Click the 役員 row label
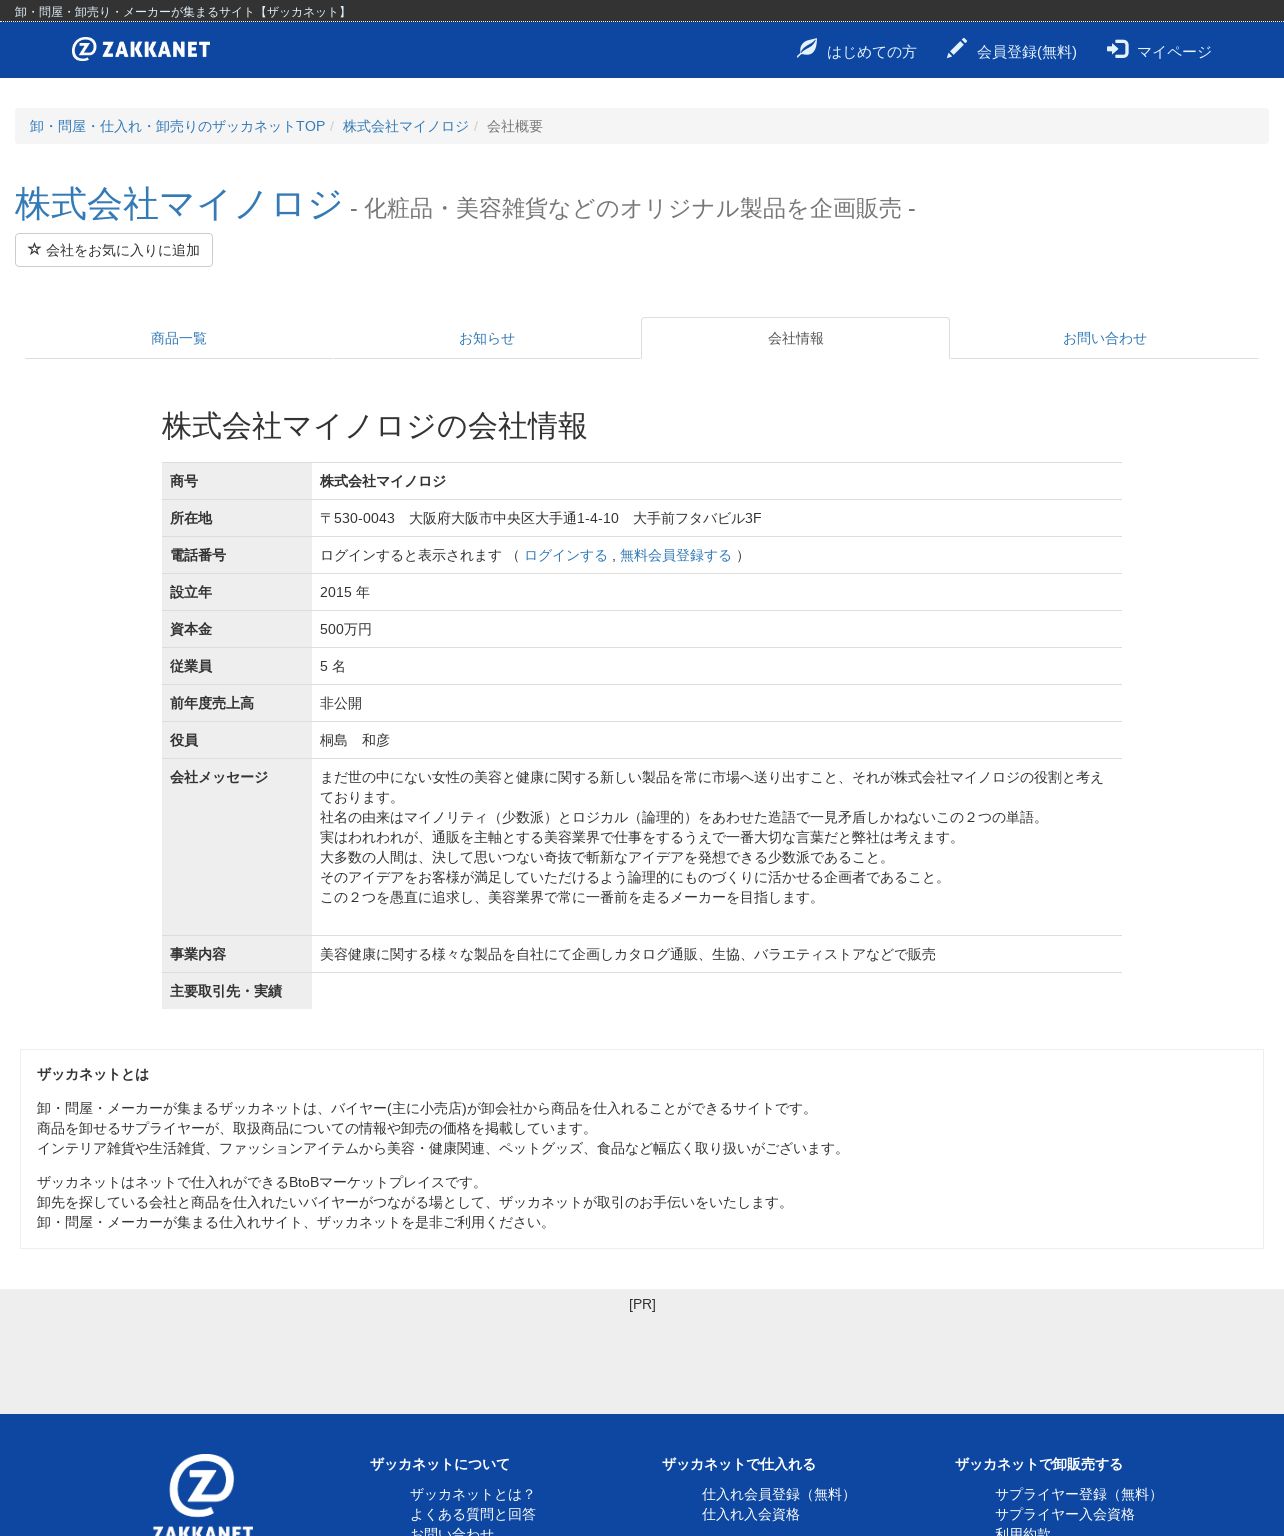Image resolution: width=1284 pixels, height=1536 pixels. [x=184, y=740]
